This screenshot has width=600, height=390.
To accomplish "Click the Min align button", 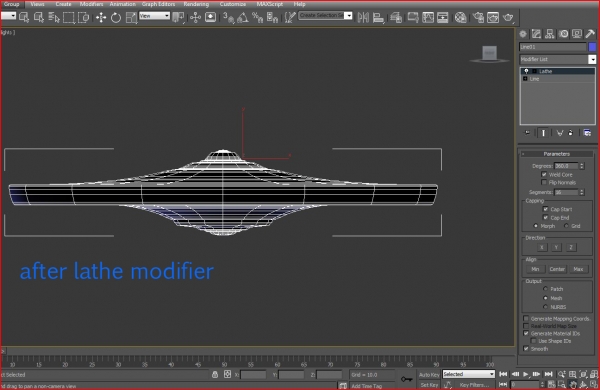I will coord(535,269).
